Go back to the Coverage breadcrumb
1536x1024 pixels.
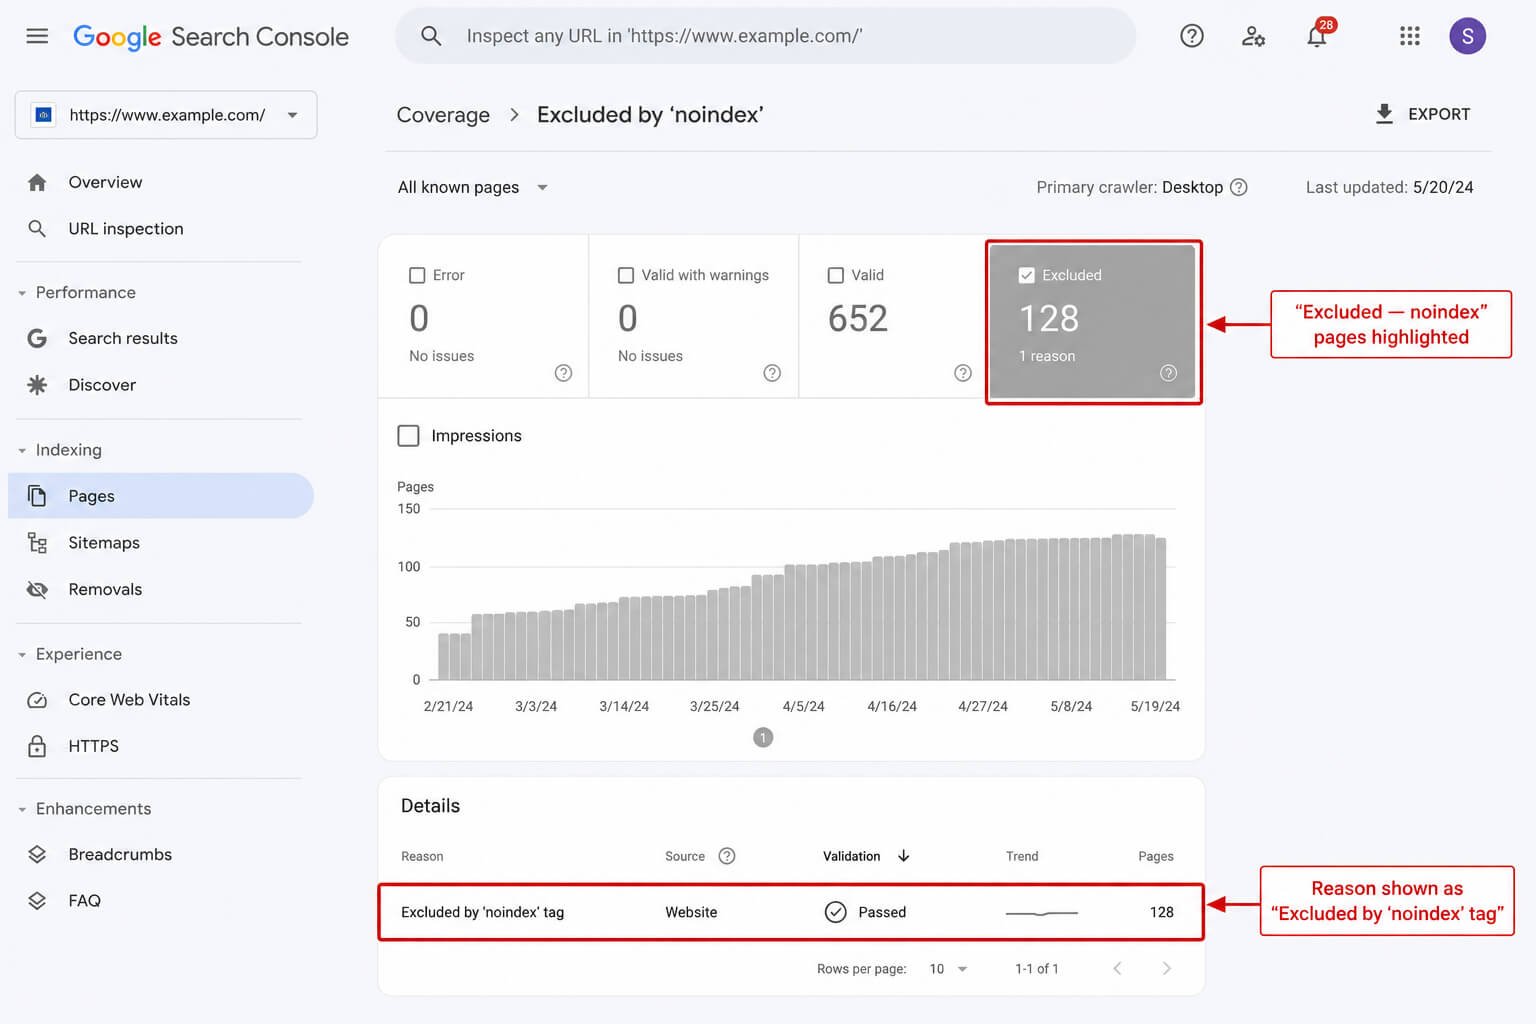click(443, 115)
